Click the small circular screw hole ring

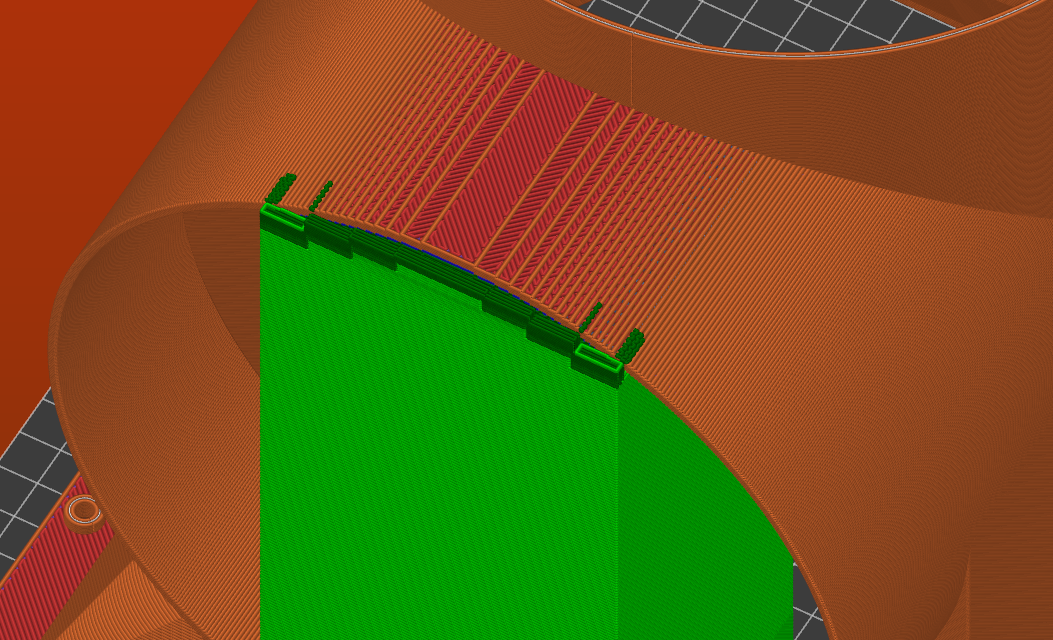[84, 510]
